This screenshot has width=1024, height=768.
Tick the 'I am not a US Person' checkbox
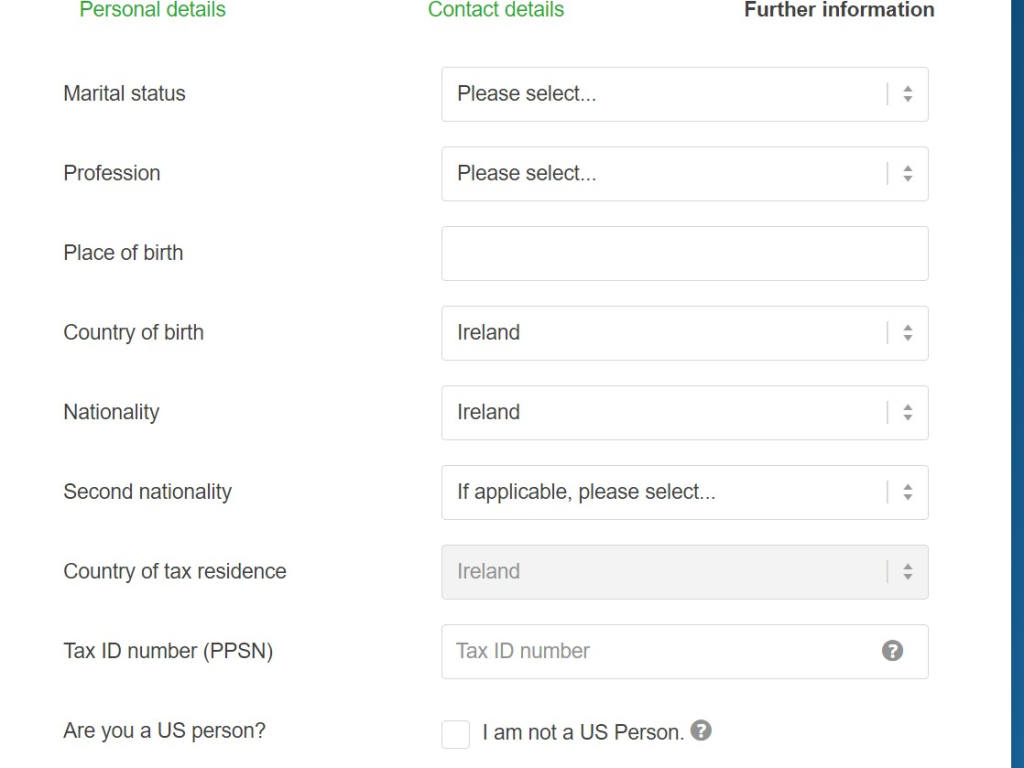click(455, 733)
